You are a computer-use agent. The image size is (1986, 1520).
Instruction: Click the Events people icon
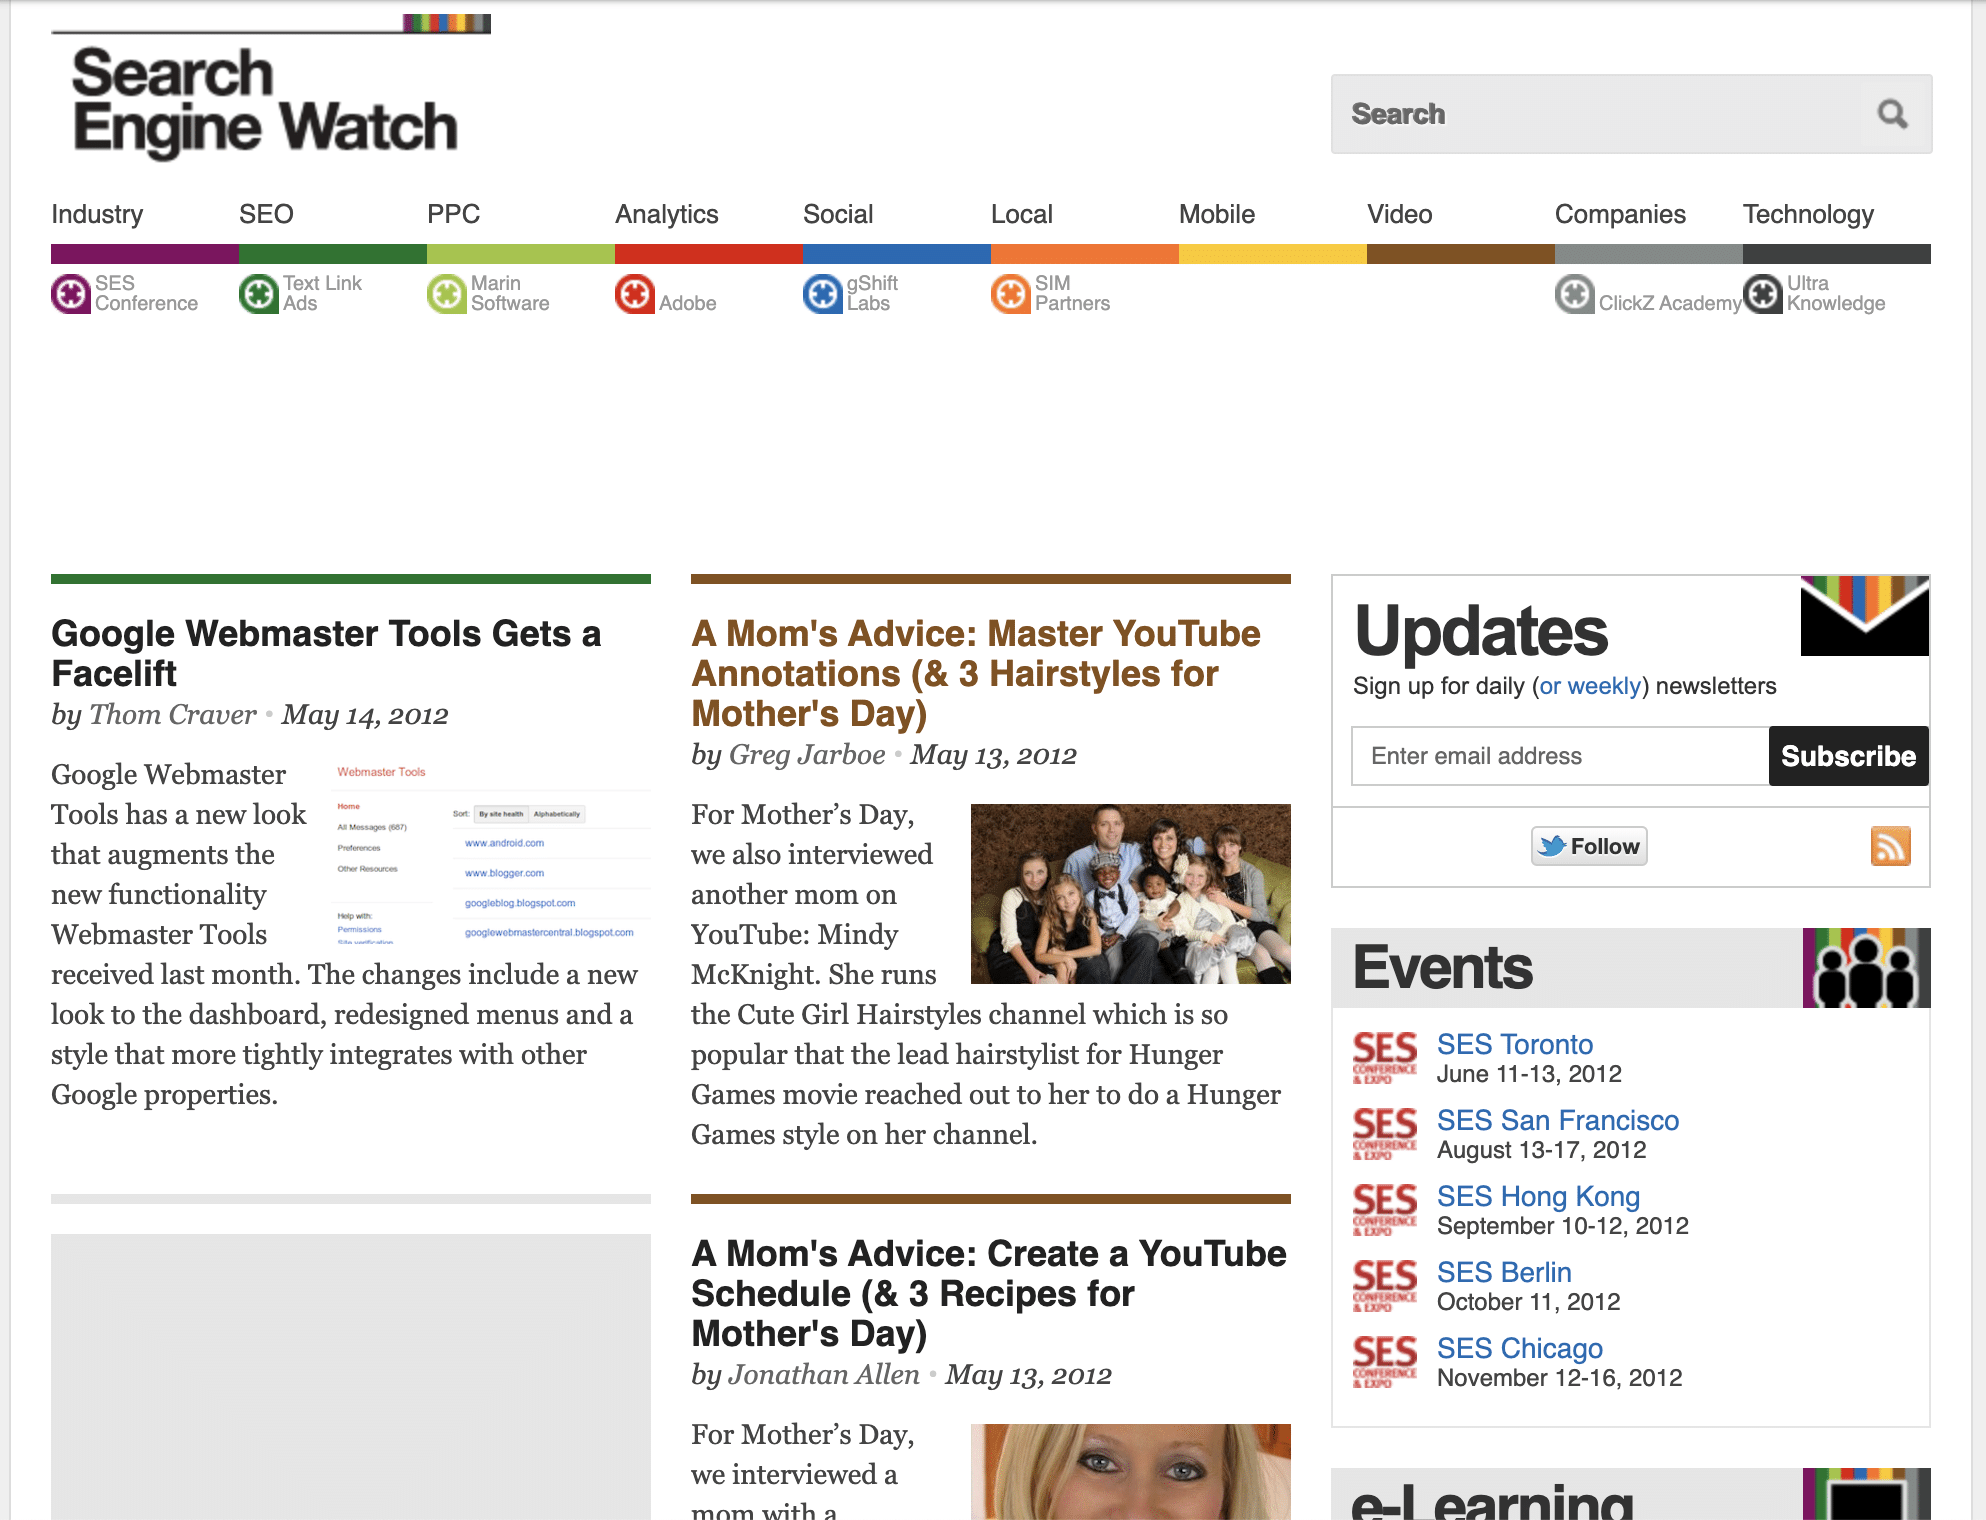click(x=1866, y=968)
